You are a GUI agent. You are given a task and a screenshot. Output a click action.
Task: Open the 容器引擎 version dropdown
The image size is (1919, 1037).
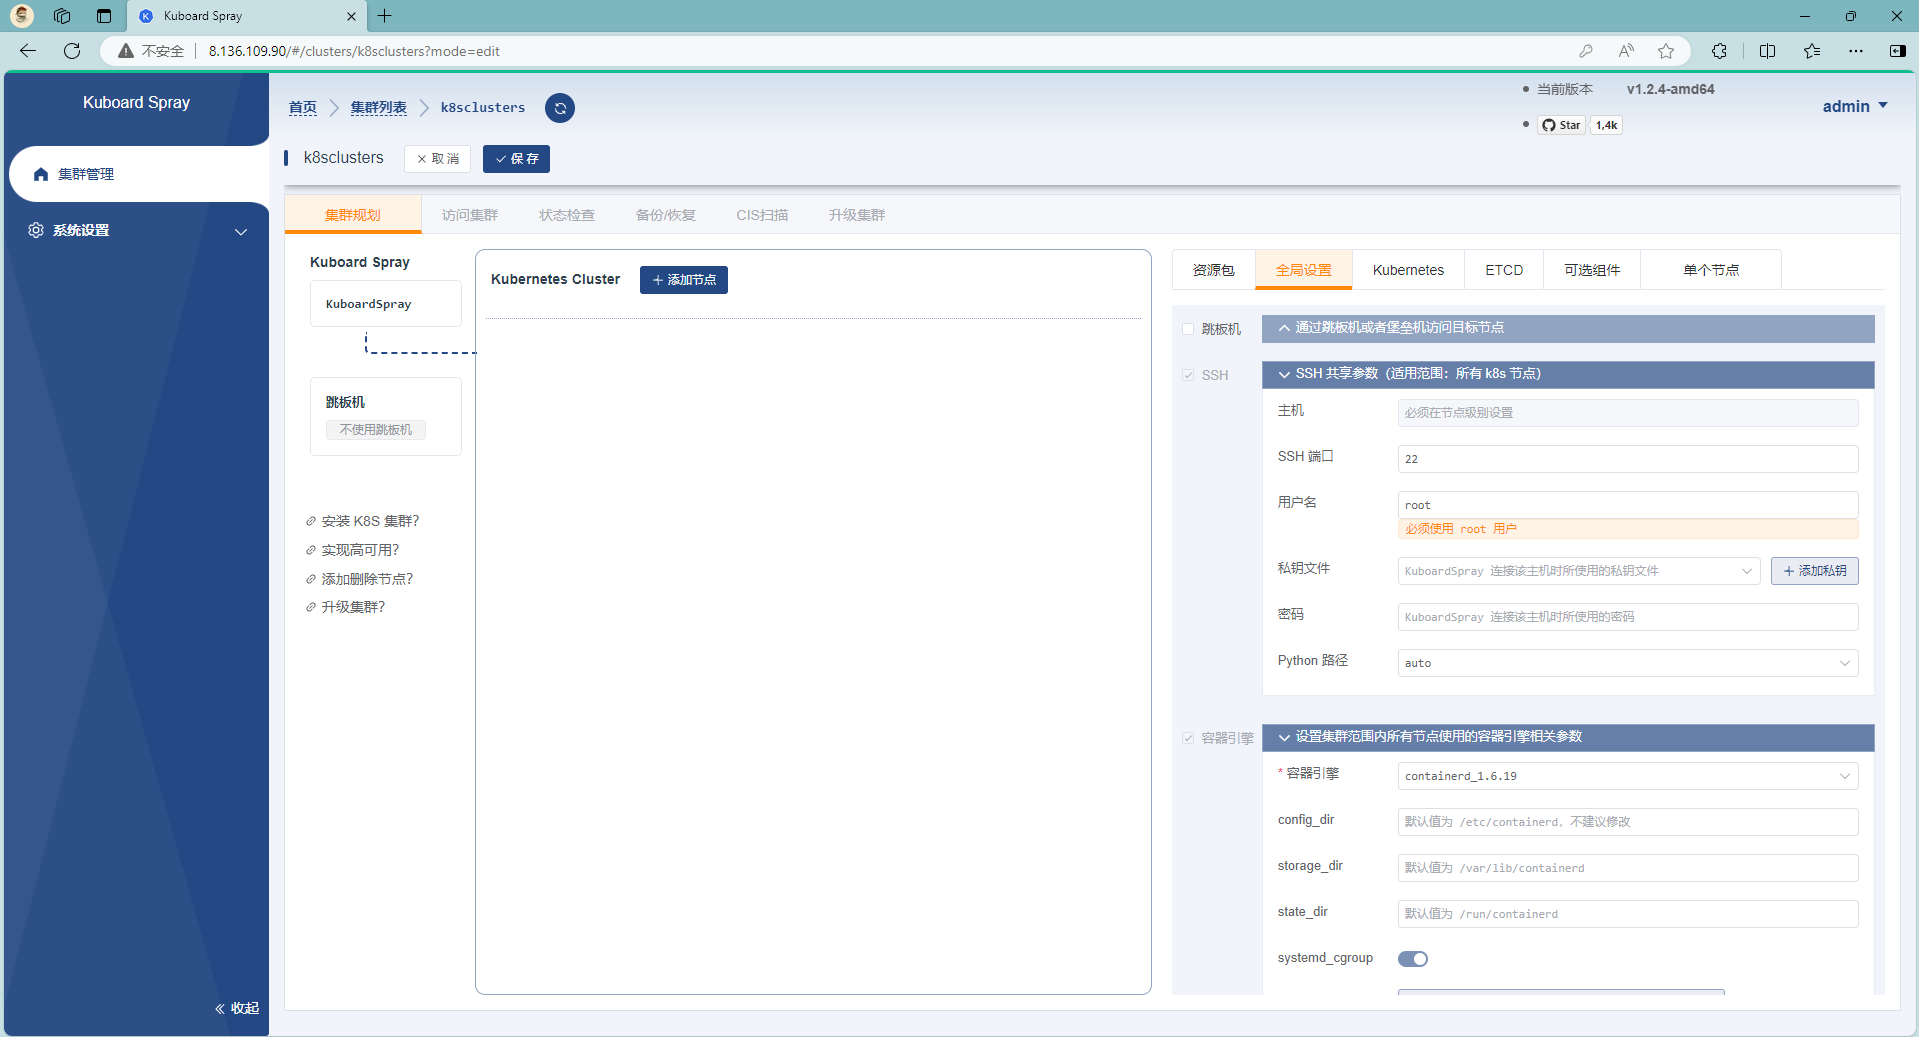click(1627, 776)
